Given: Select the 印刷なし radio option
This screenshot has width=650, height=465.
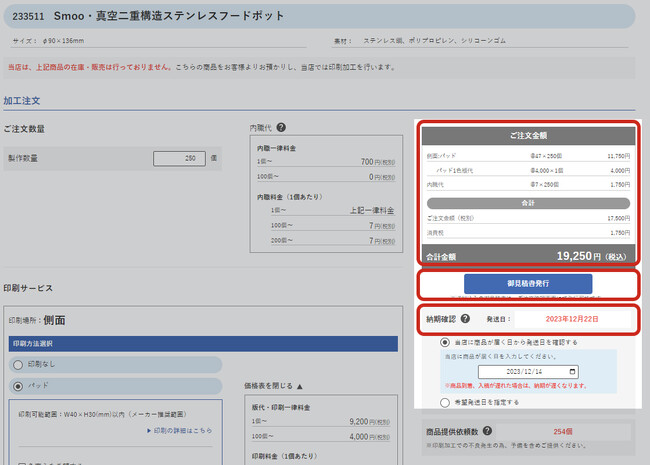Looking at the screenshot, I should click(17, 365).
